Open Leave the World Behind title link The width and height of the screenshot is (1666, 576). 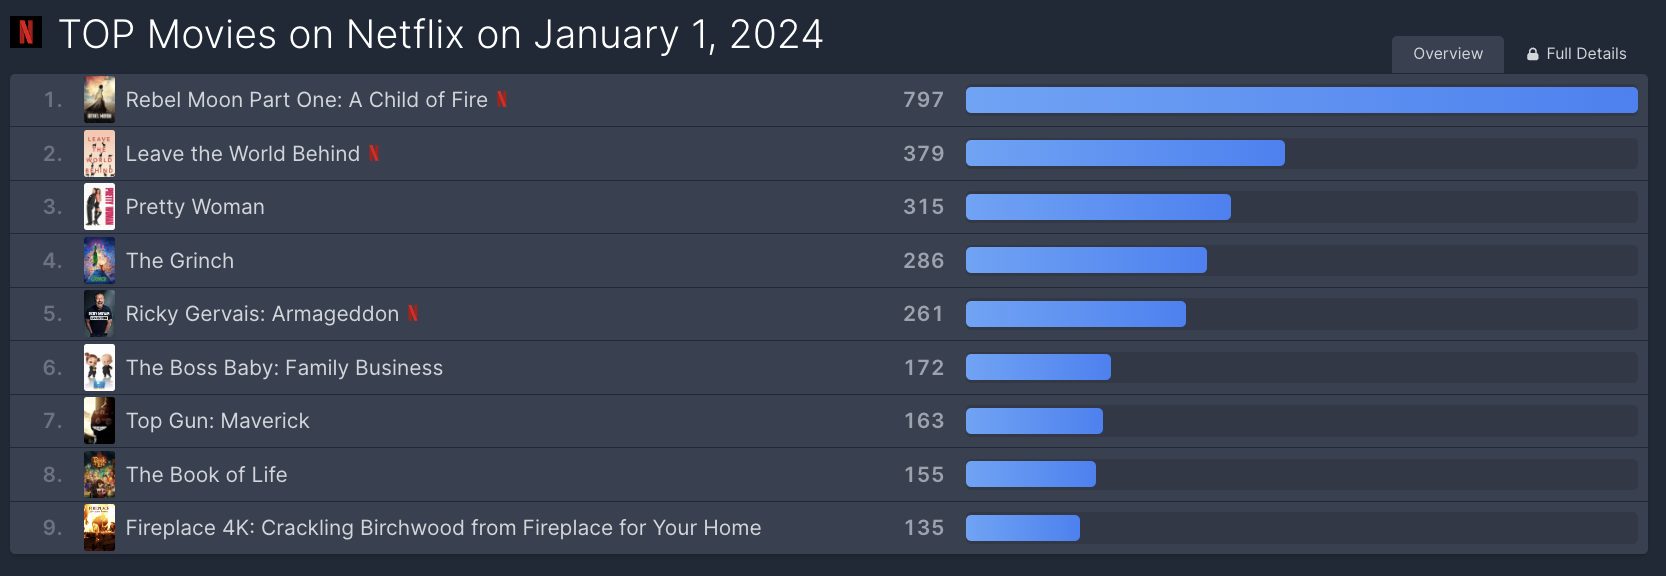pyautogui.click(x=243, y=154)
